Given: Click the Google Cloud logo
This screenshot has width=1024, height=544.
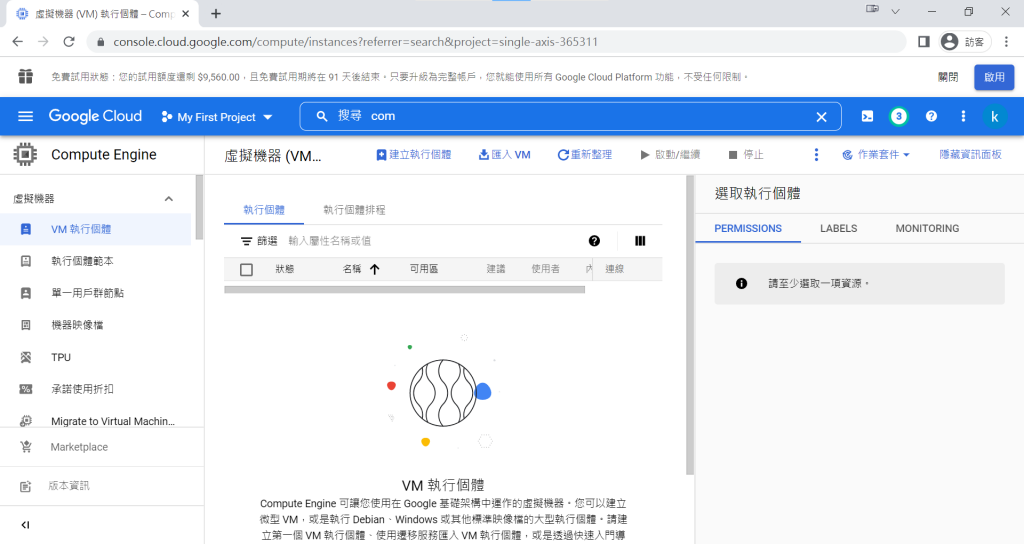Looking at the screenshot, I should click(95, 116).
